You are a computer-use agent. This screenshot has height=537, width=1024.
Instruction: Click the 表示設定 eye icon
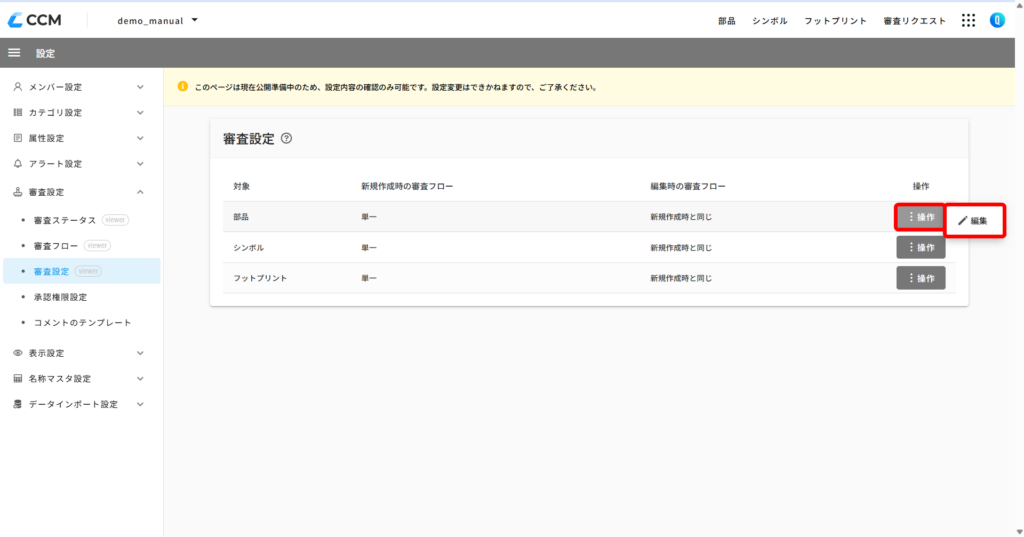click(18, 353)
